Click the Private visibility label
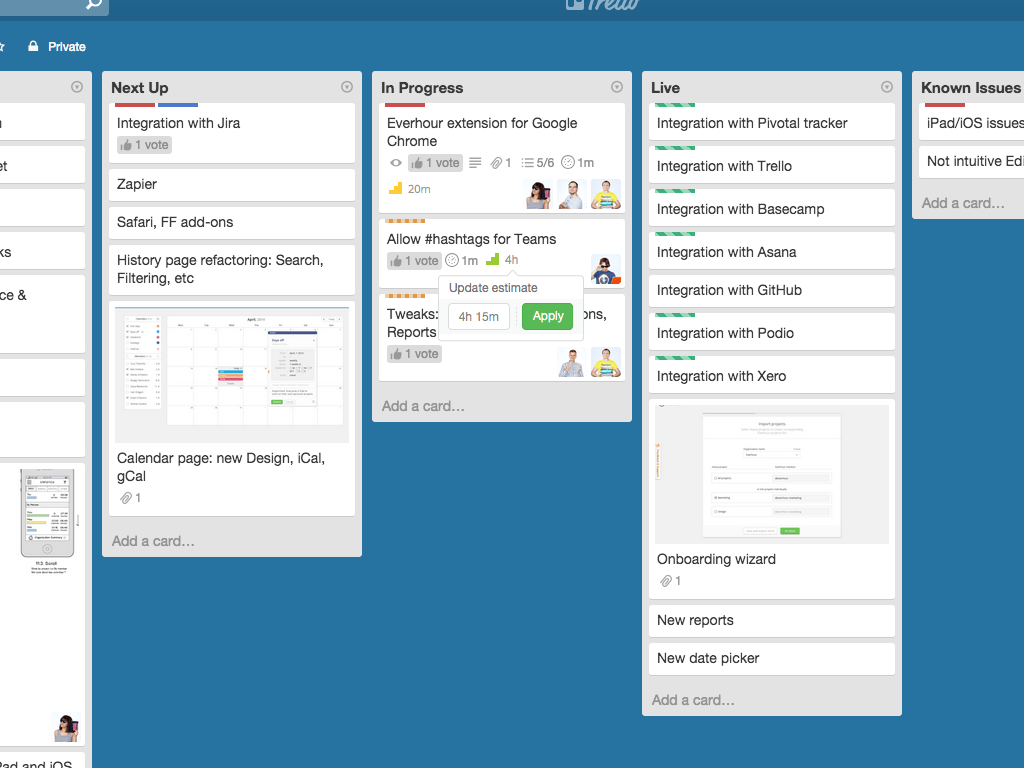1024x768 pixels. [56, 46]
